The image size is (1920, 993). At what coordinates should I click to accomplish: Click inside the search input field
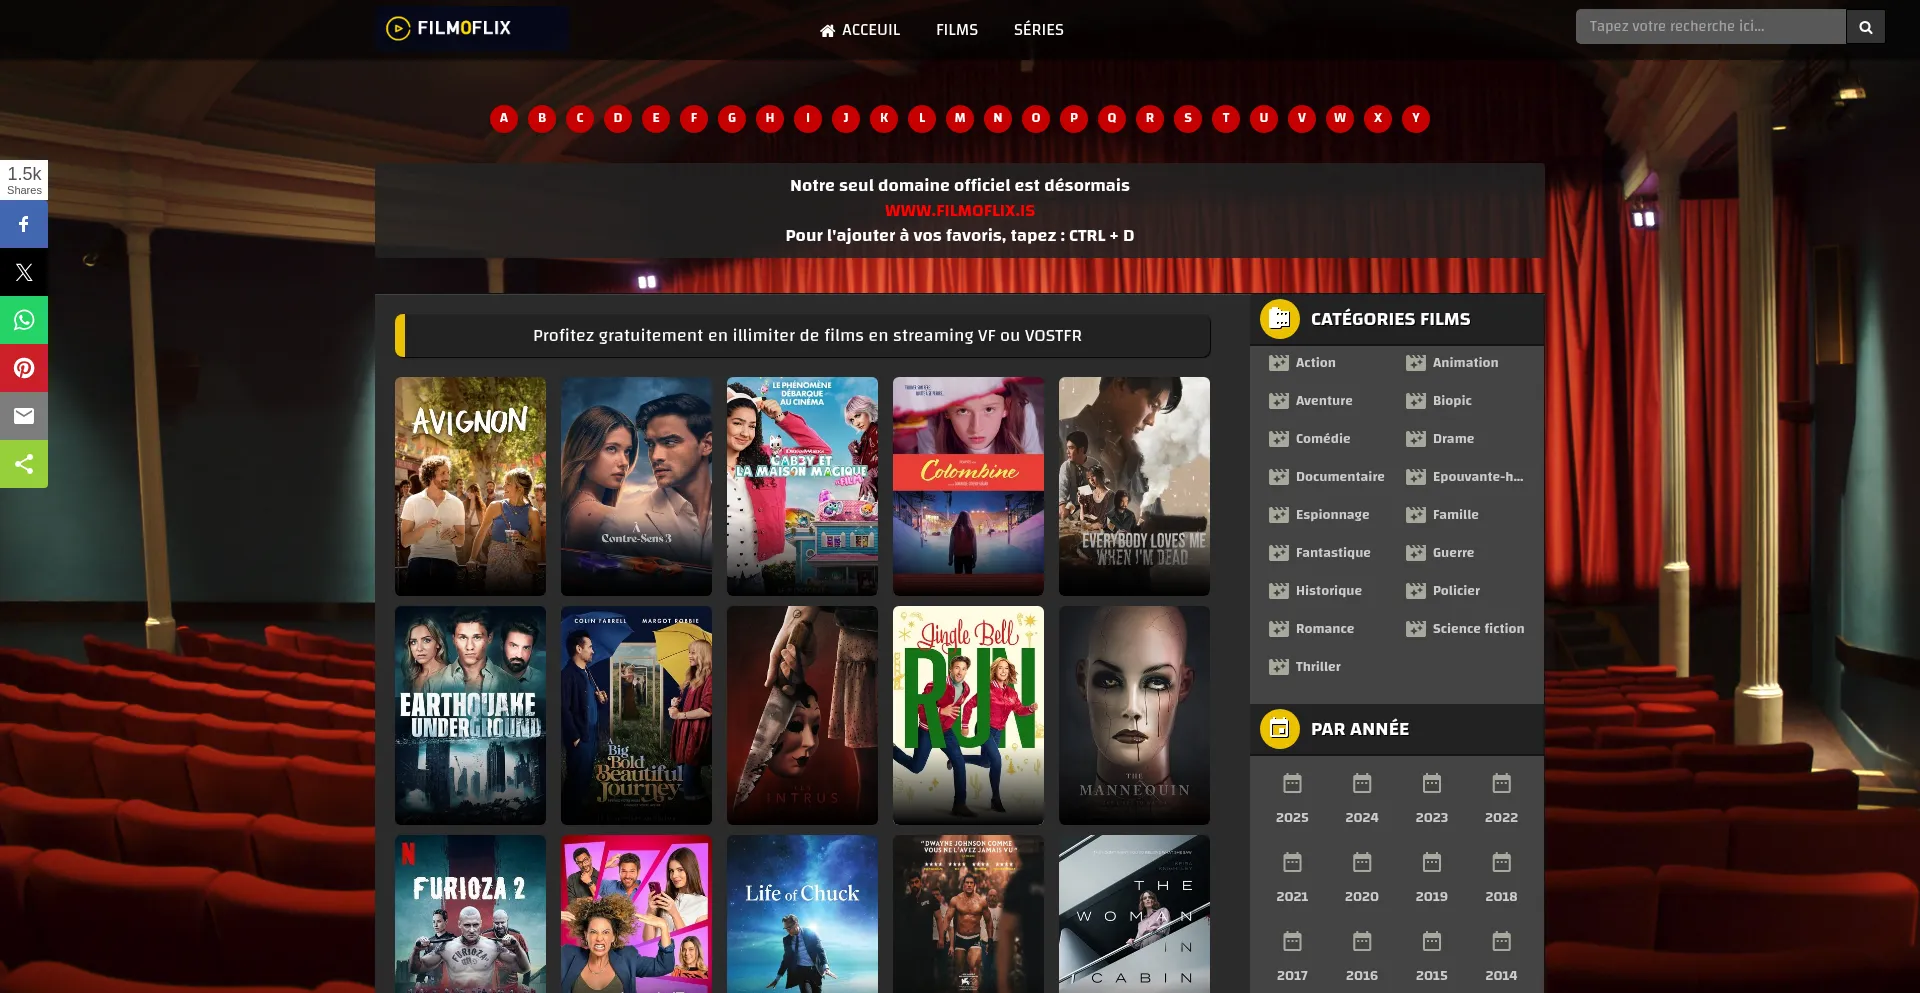[x=1710, y=27]
